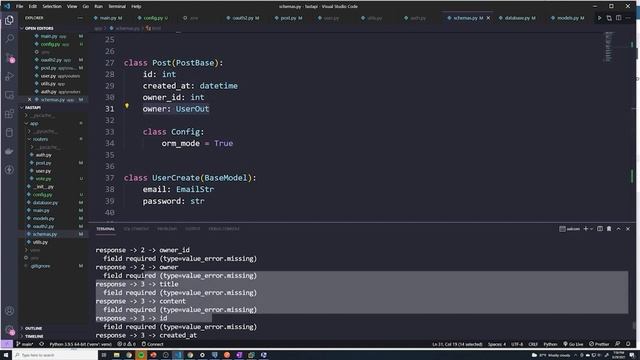Close the terminal panel
The image size is (640, 360).
628,229
